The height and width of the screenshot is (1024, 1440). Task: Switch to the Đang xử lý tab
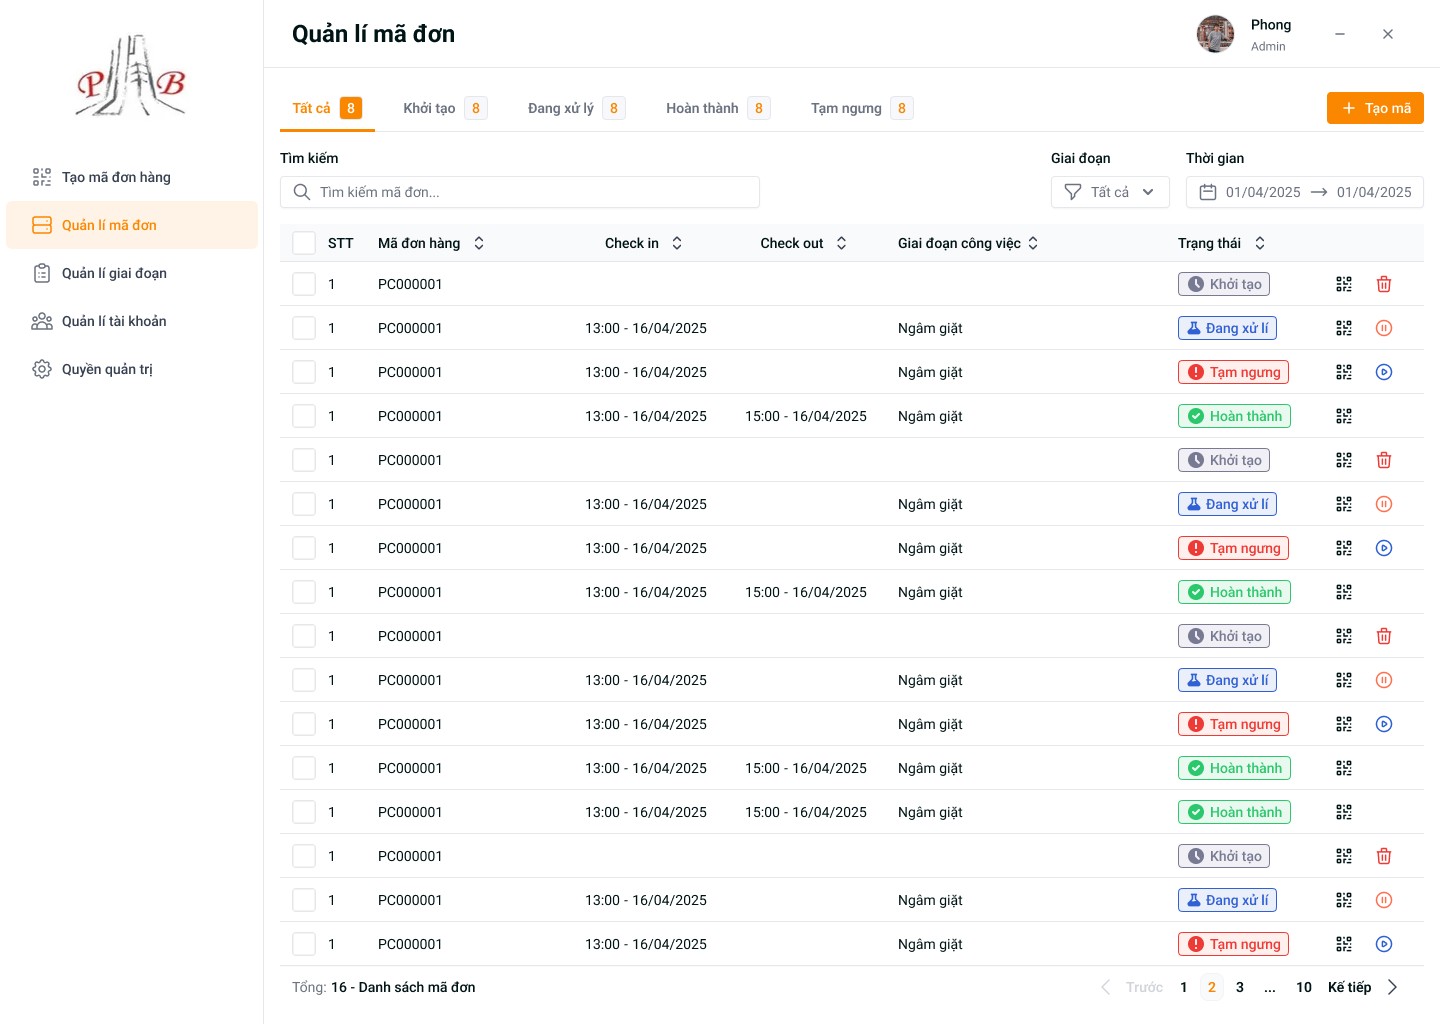pos(577,108)
